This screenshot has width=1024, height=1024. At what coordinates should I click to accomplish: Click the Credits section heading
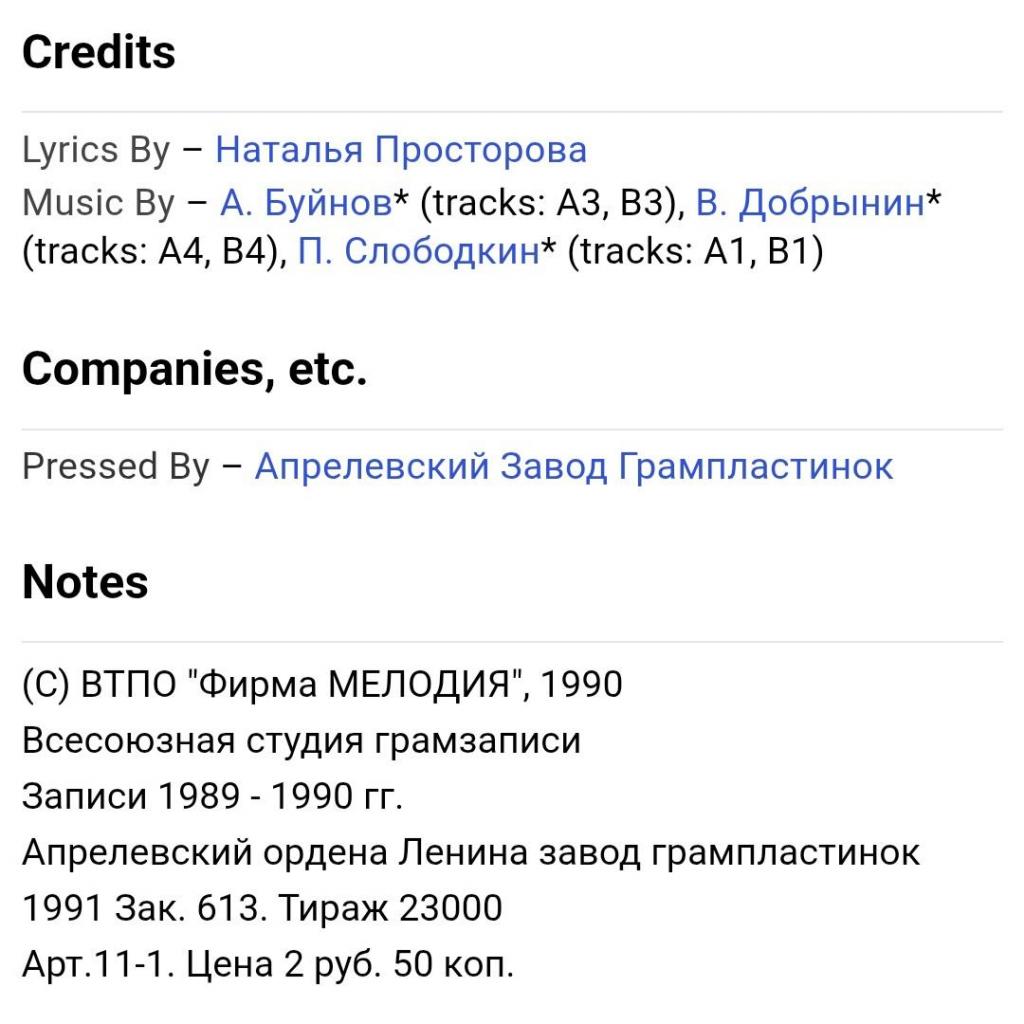[x=99, y=52]
